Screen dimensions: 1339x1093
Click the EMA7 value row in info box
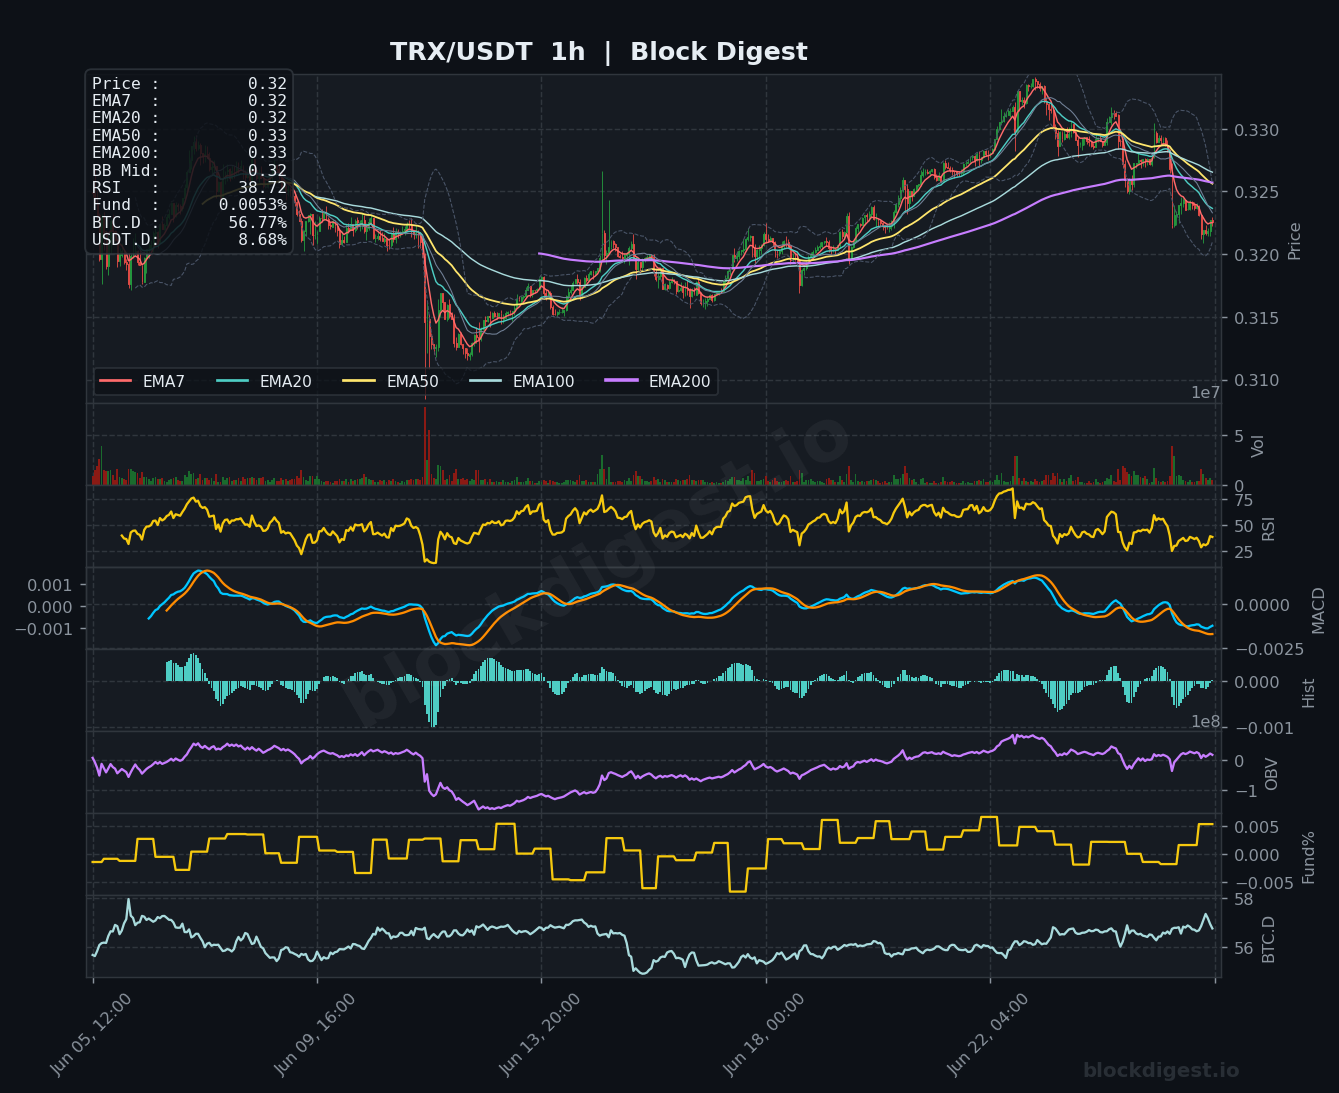pos(189,101)
